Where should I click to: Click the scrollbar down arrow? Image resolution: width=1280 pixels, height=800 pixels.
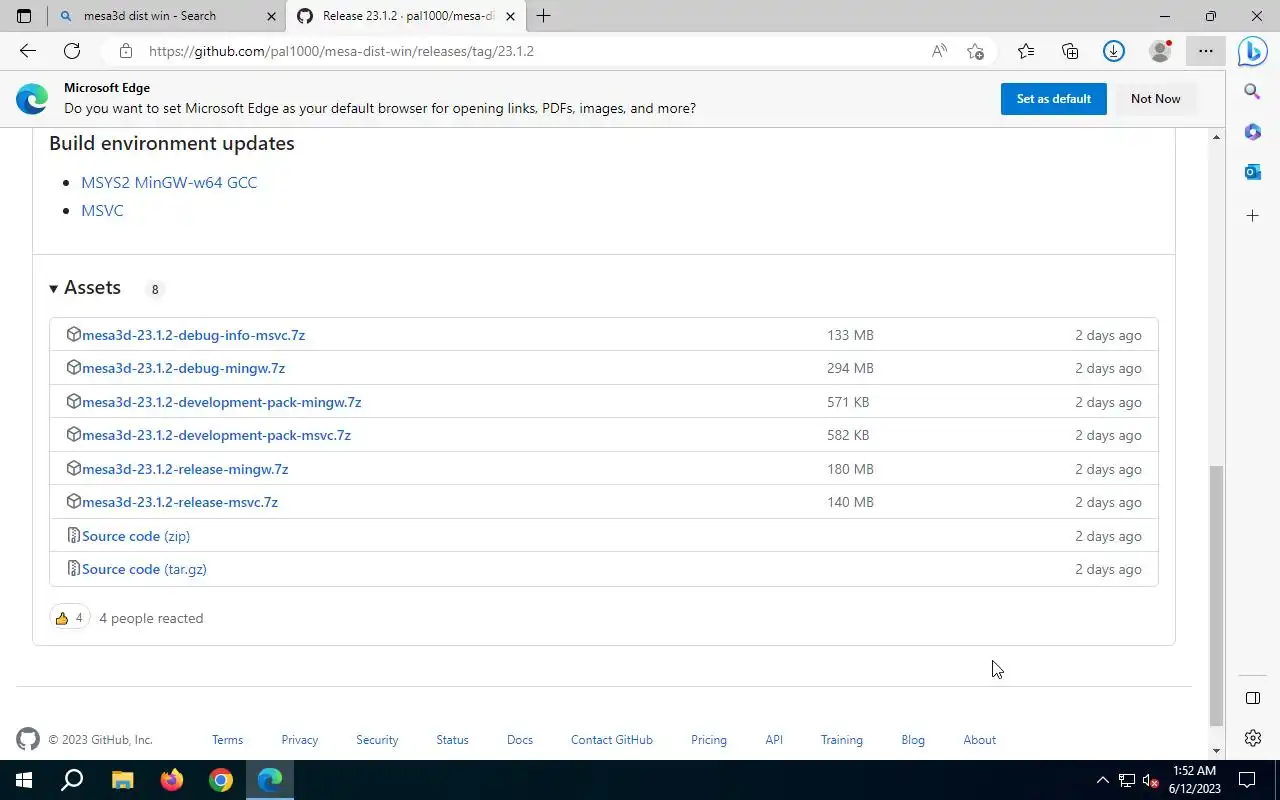1216,751
